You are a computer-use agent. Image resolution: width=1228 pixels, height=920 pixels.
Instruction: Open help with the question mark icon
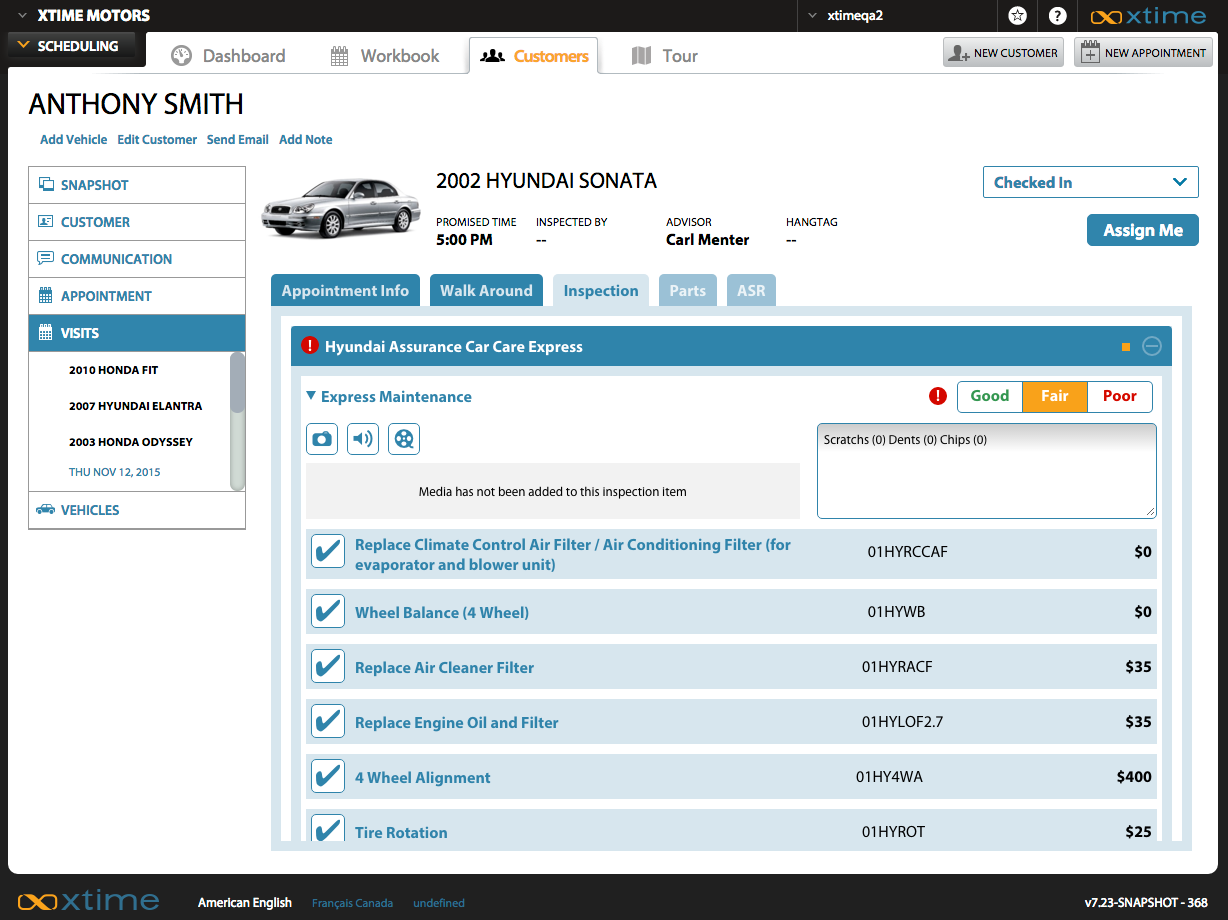[1057, 16]
